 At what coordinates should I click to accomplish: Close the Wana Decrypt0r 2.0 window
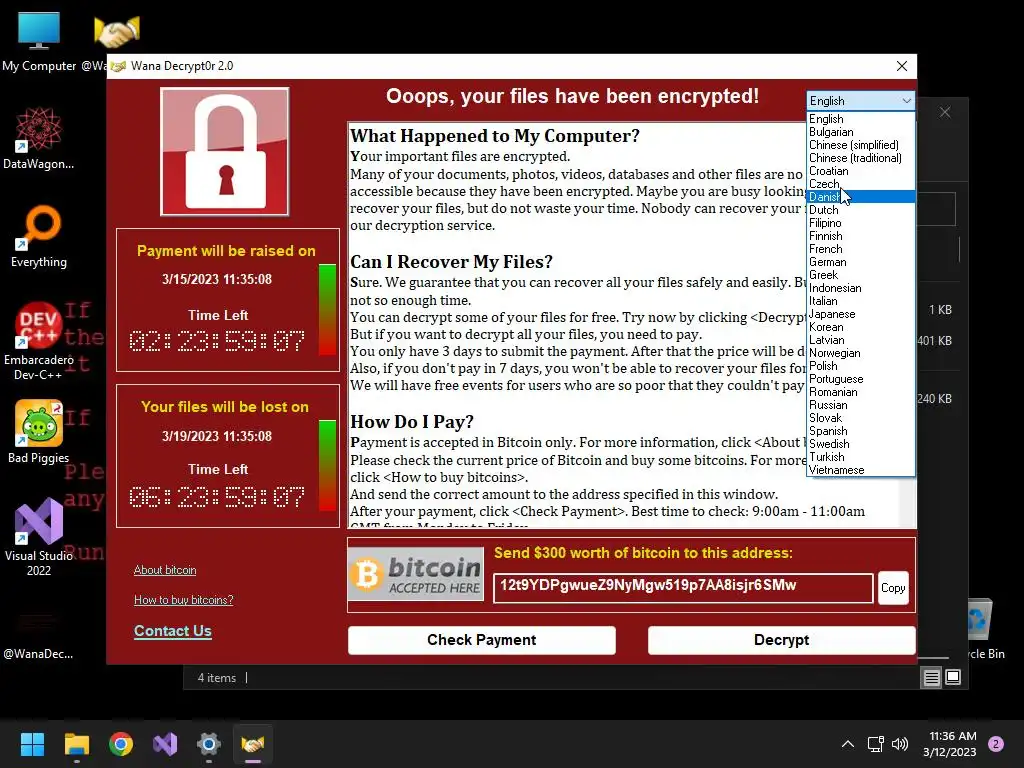(902, 66)
